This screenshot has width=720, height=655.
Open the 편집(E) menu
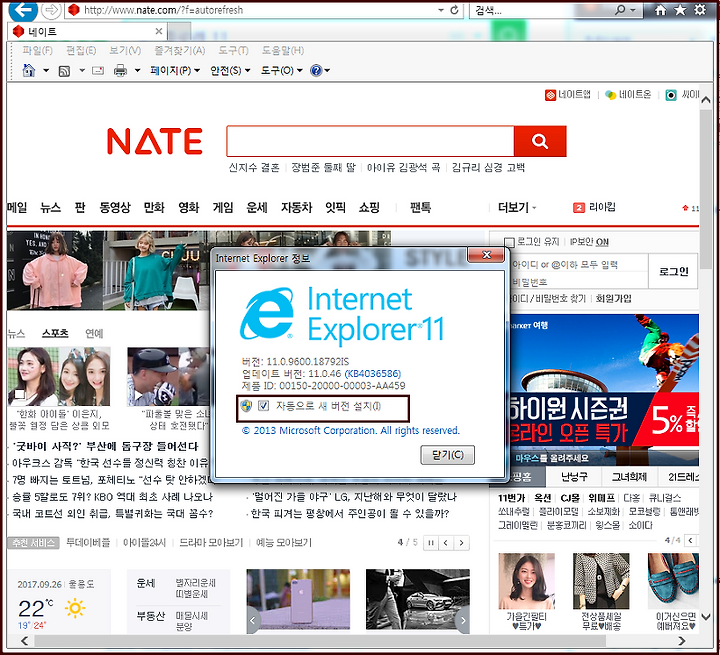(81, 51)
